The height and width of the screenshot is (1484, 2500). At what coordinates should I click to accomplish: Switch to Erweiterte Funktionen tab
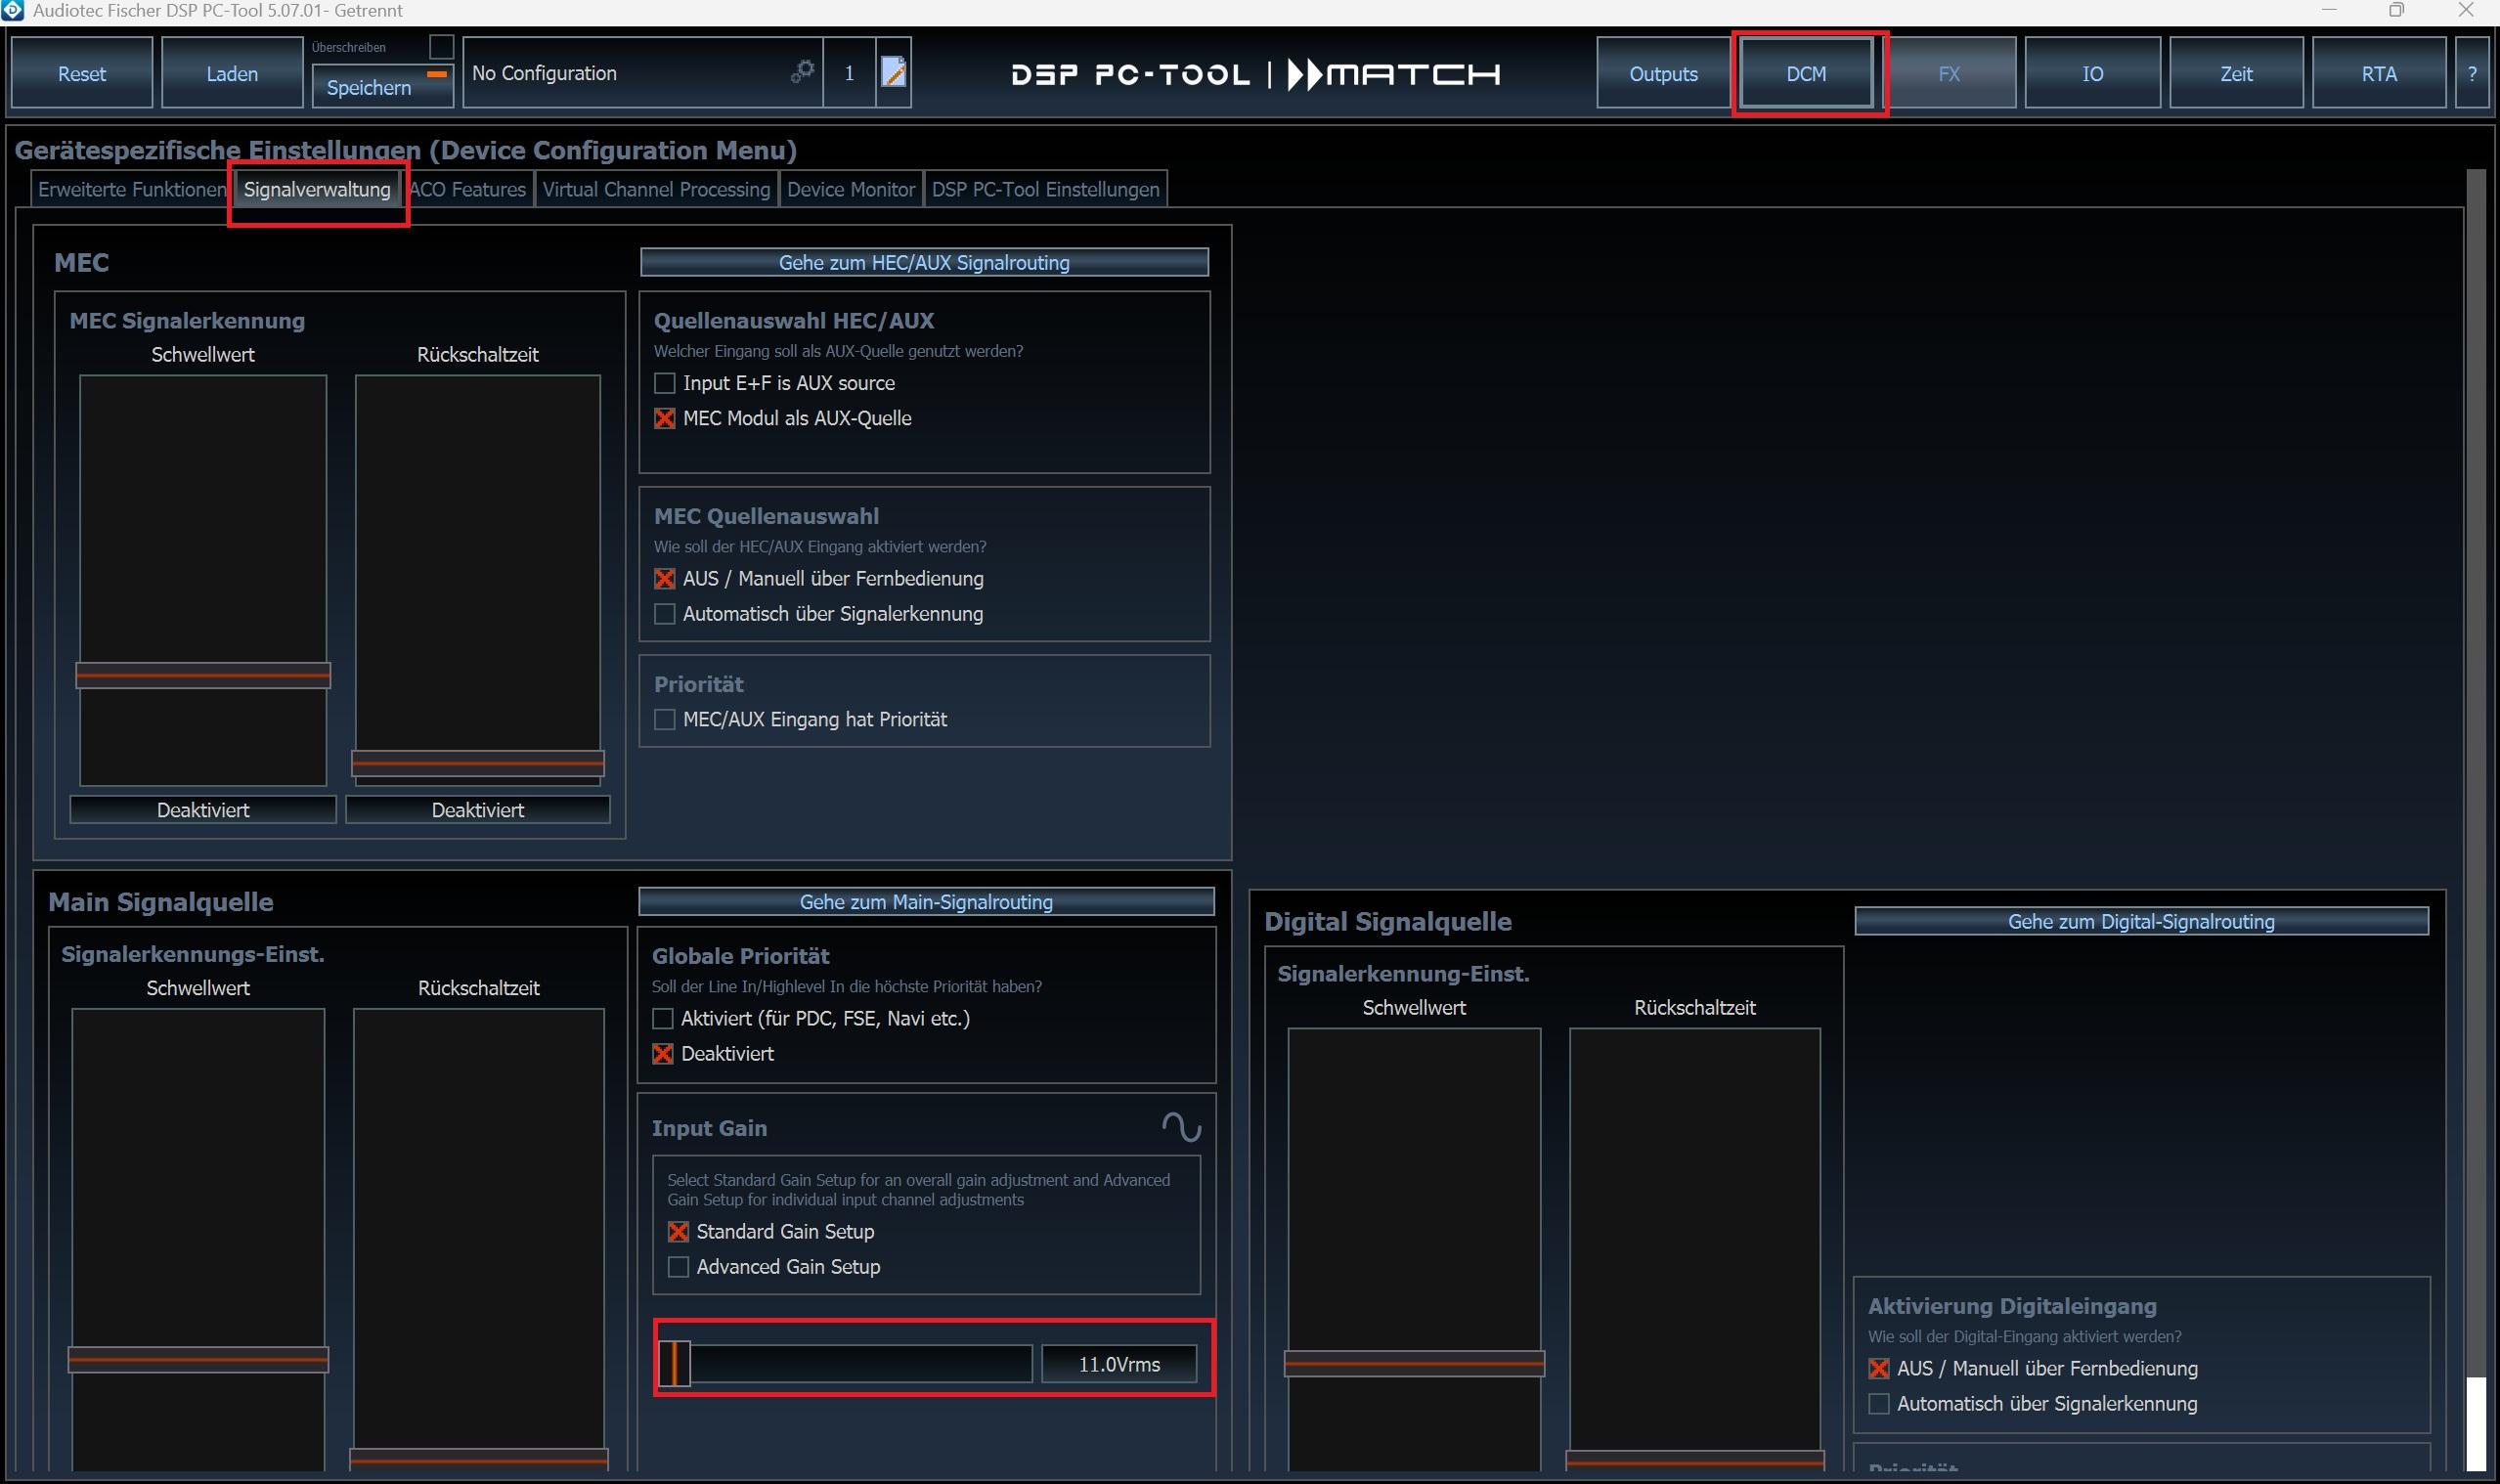pos(132,189)
